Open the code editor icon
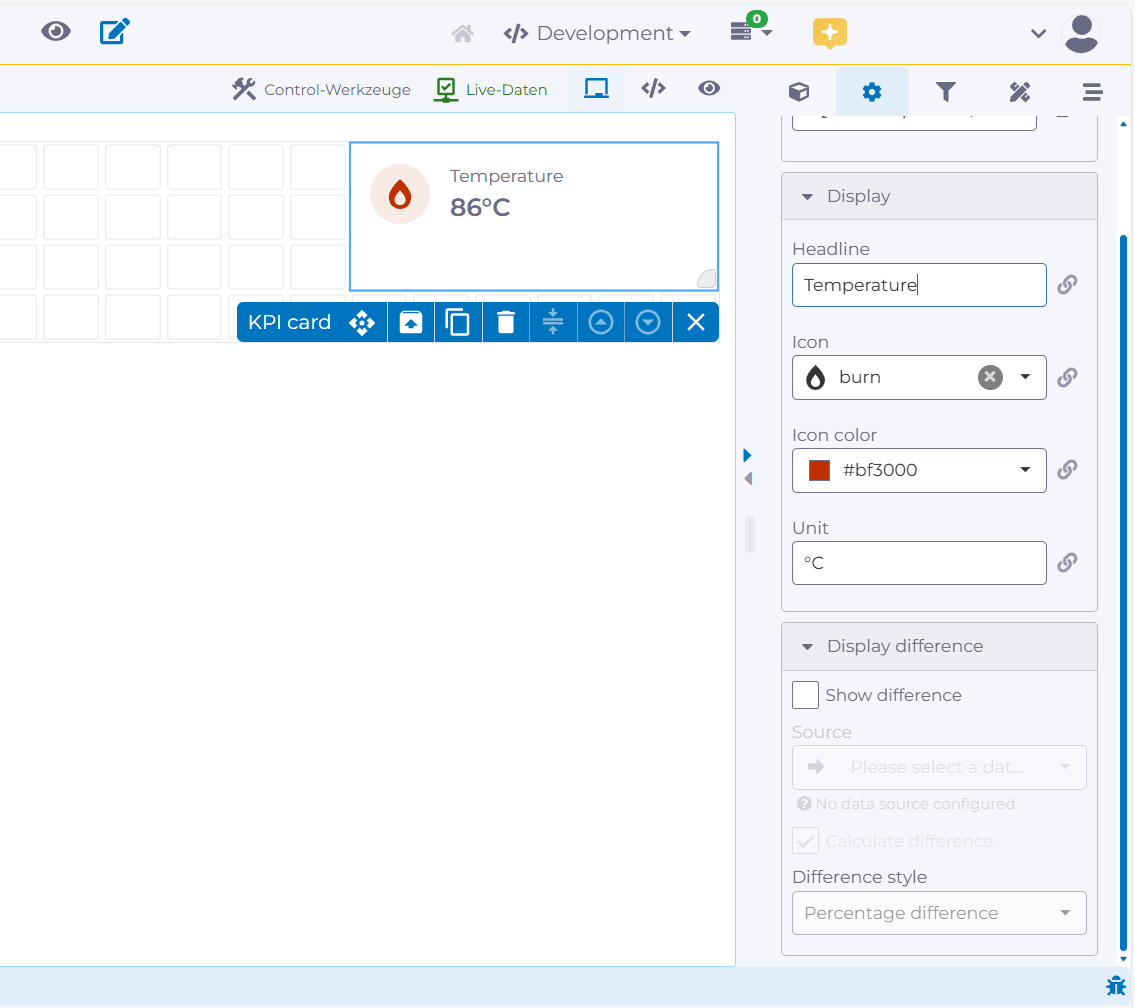This screenshot has height=1008, width=1135. tap(653, 88)
